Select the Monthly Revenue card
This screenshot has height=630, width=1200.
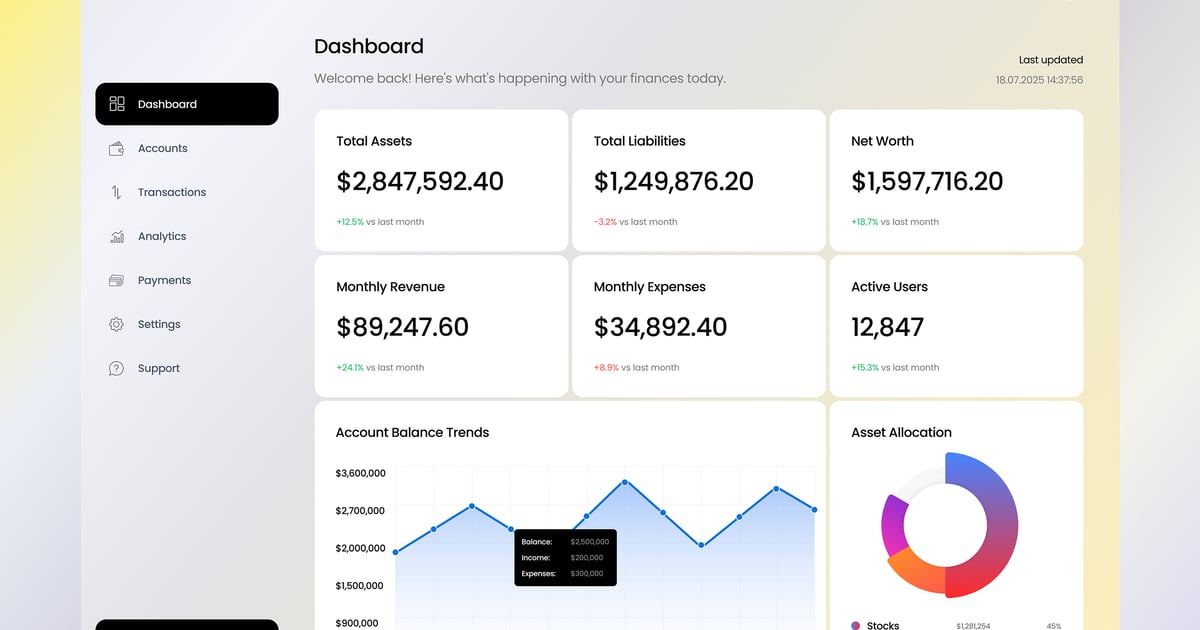(441, 326)
